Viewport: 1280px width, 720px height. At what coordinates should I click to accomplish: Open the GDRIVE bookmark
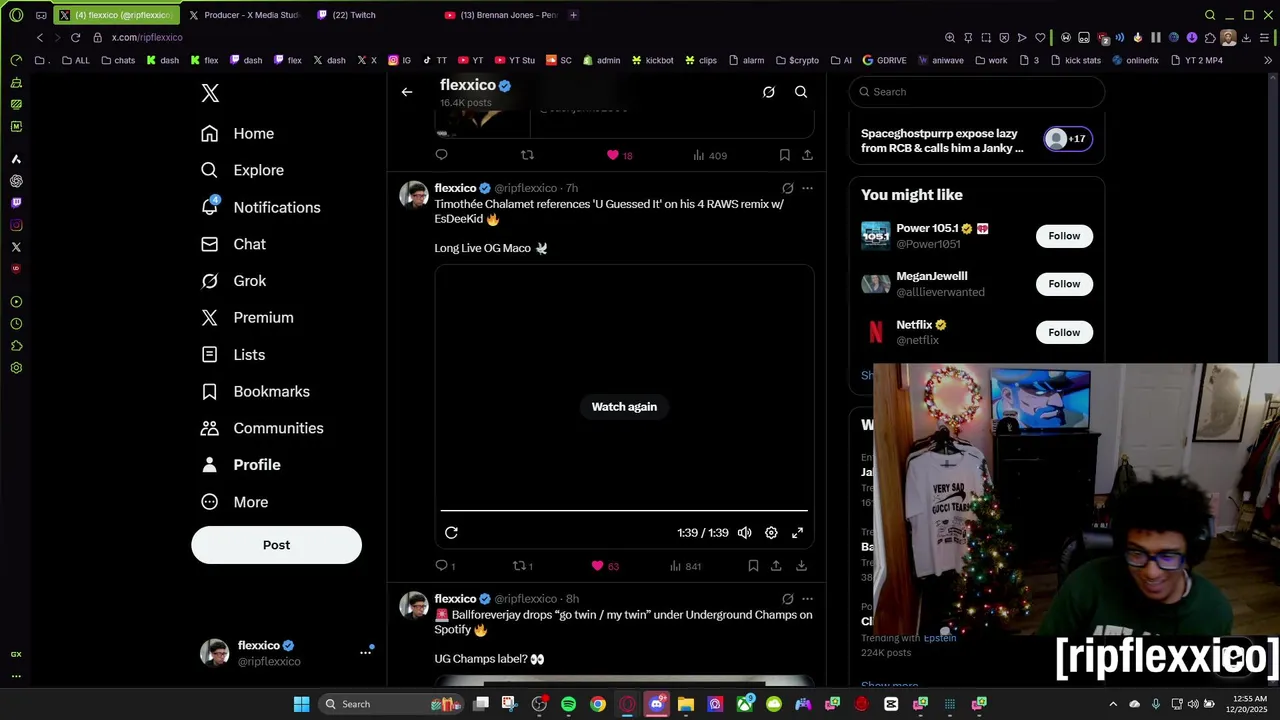884,60
